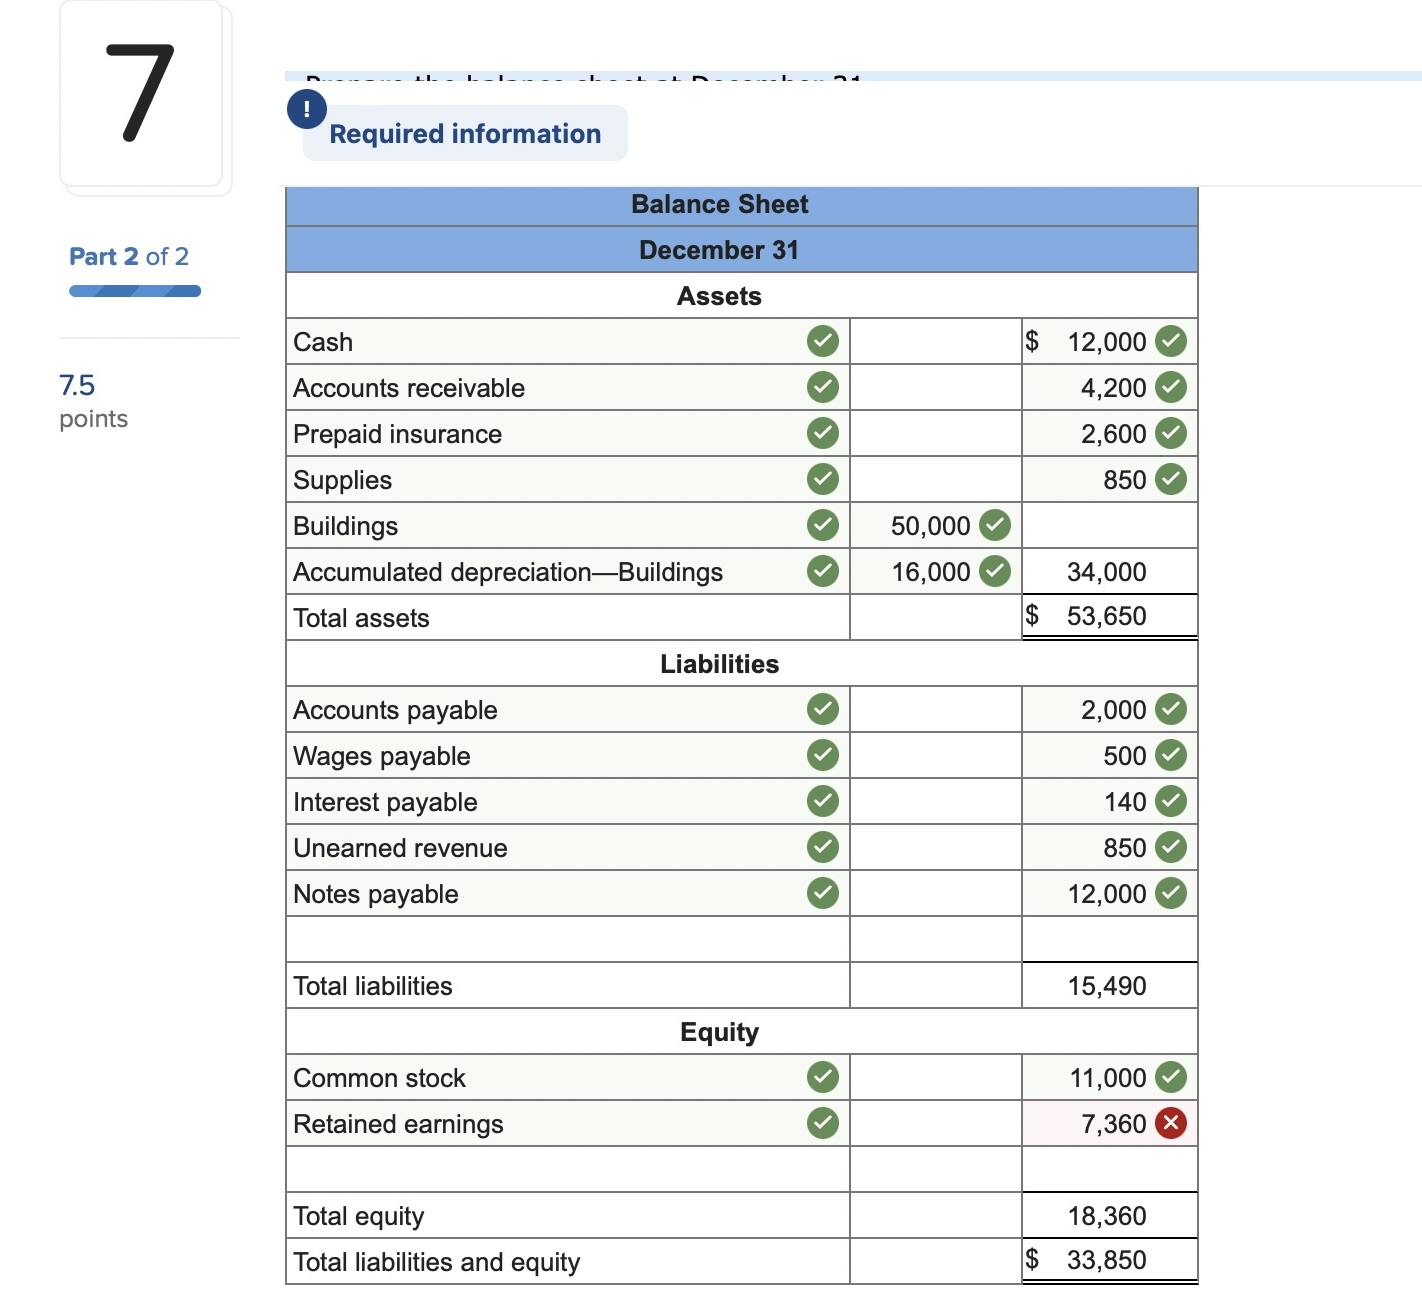The height and width of the screenshot is (1296, 1422).
Task: Click the question 7 number card
Action: 140,95
